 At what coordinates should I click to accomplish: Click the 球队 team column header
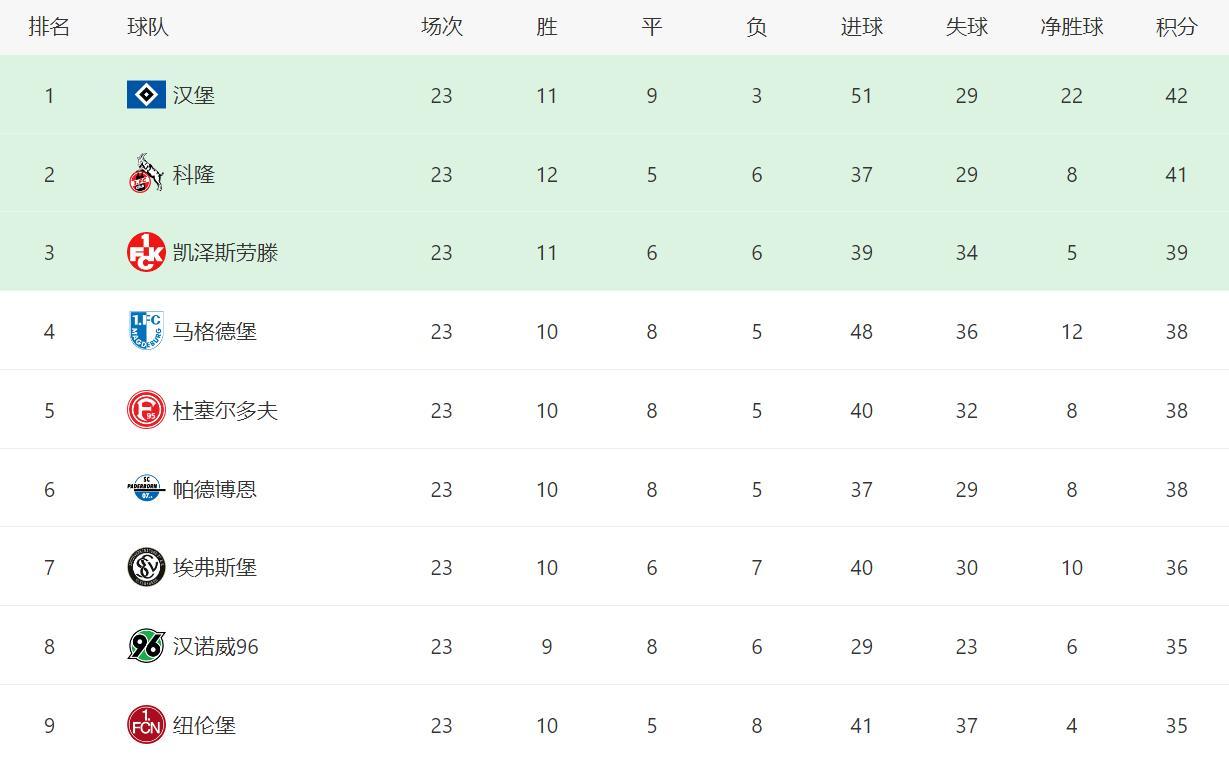pos(148,27)
